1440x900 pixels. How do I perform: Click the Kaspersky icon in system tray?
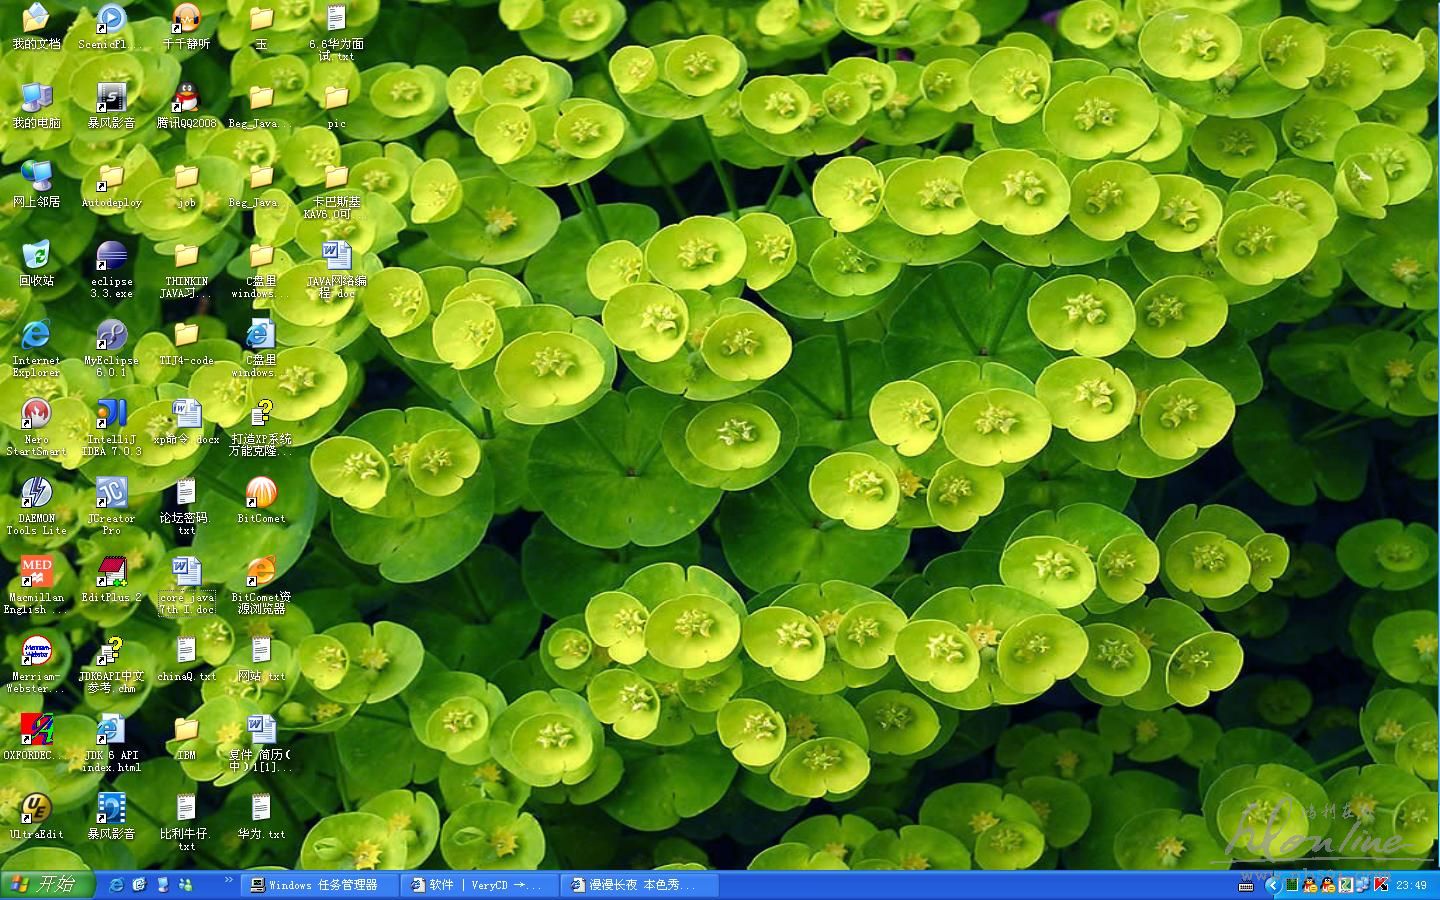click(1381, 885)
